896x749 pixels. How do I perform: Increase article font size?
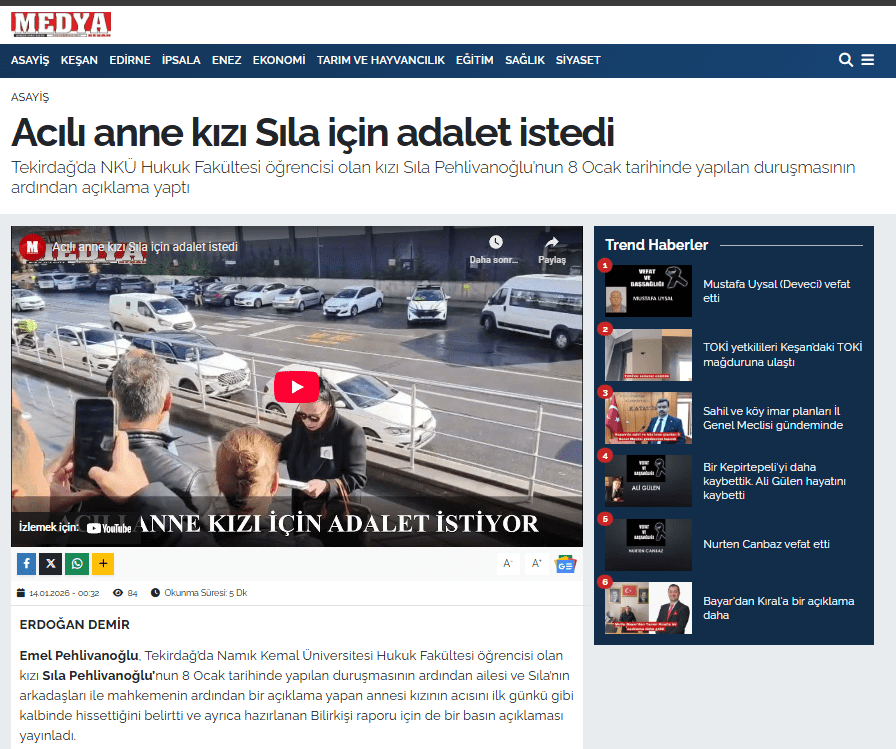pyautogui.click(x=537, y=564)
